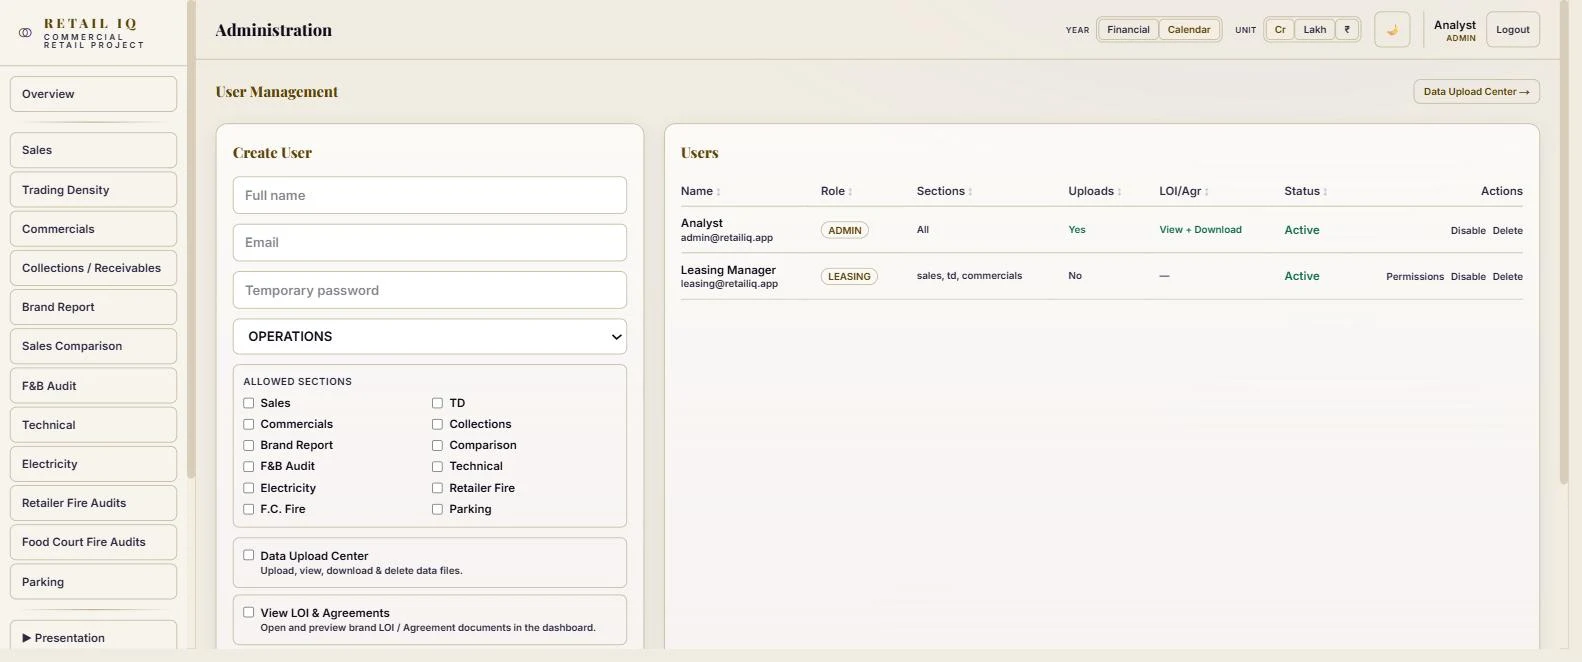Open Permissions for Leasing Manager

click(x=1415, y=277)
